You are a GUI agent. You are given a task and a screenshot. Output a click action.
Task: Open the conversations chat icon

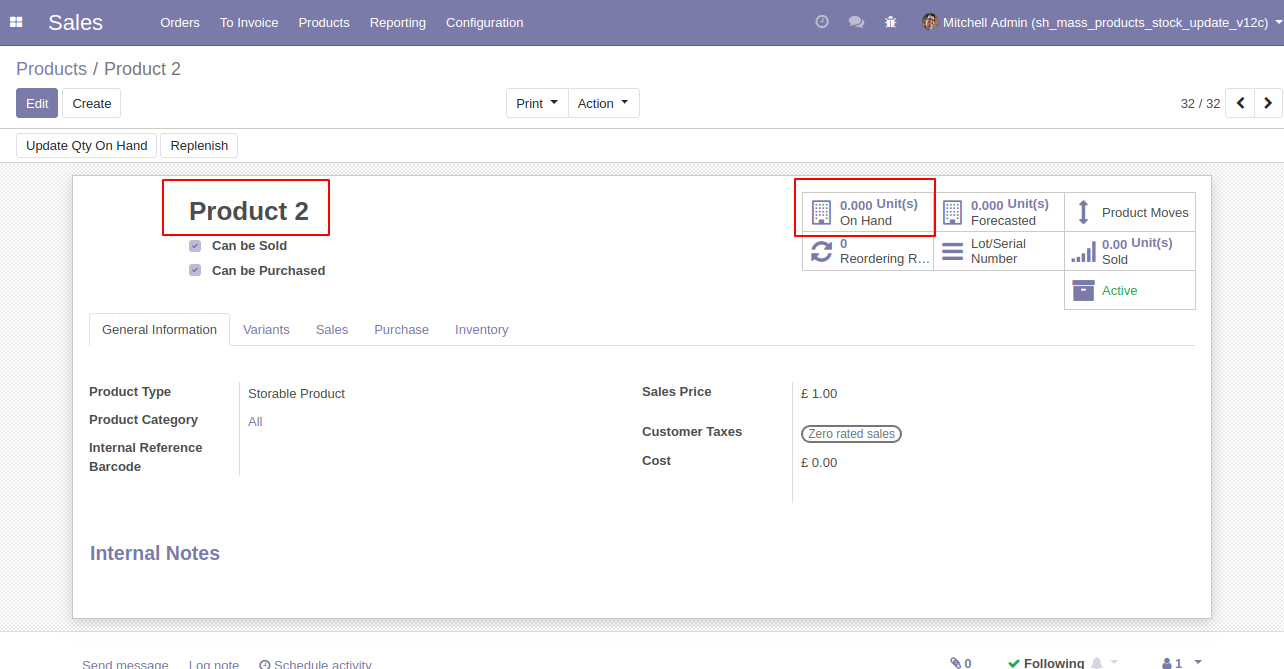856,22
